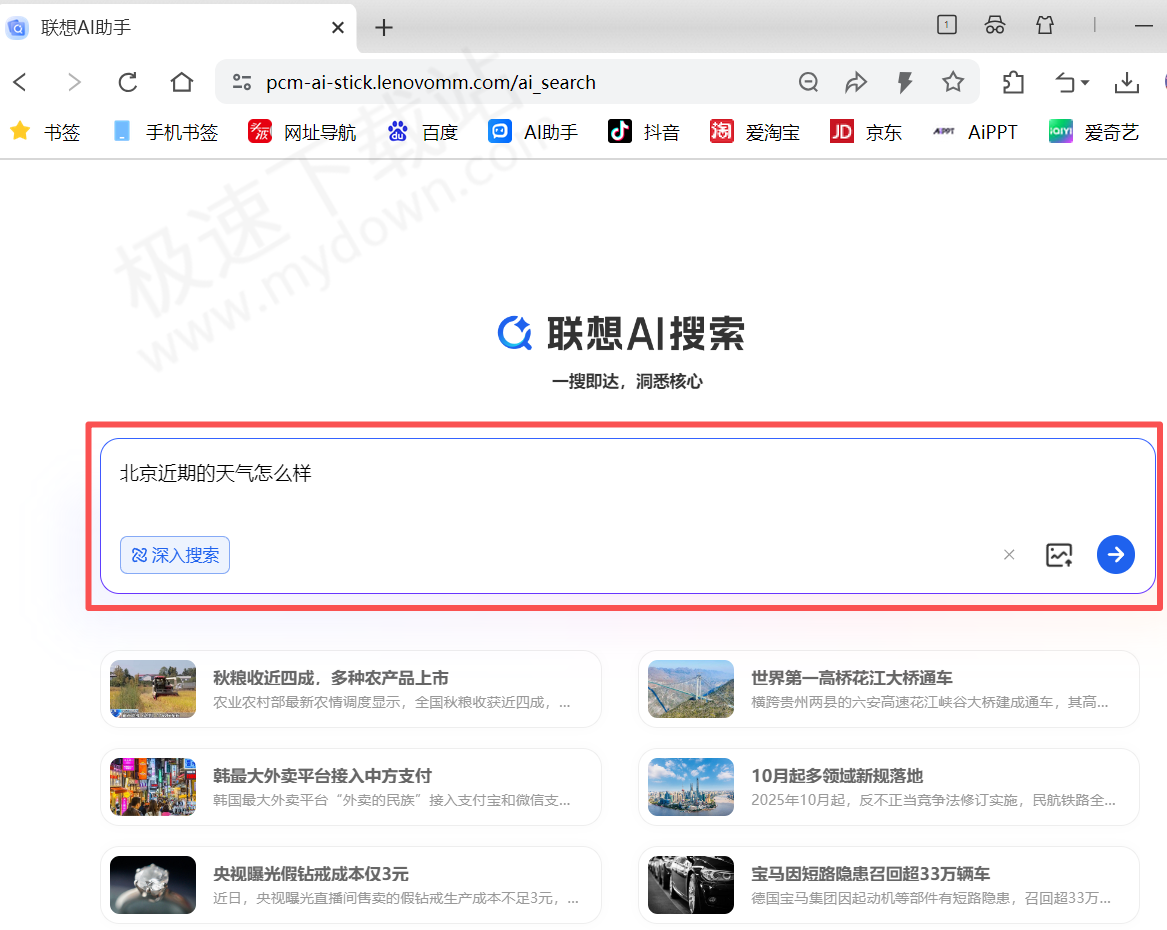Click the image upload icon in the search box

(1059, 554)
